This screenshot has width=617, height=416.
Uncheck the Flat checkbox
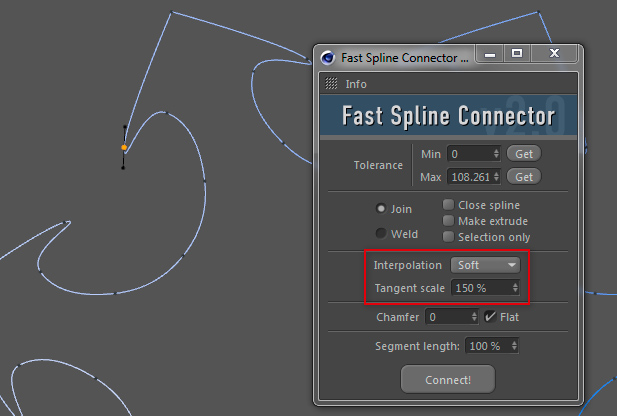[x=490, y=316]
